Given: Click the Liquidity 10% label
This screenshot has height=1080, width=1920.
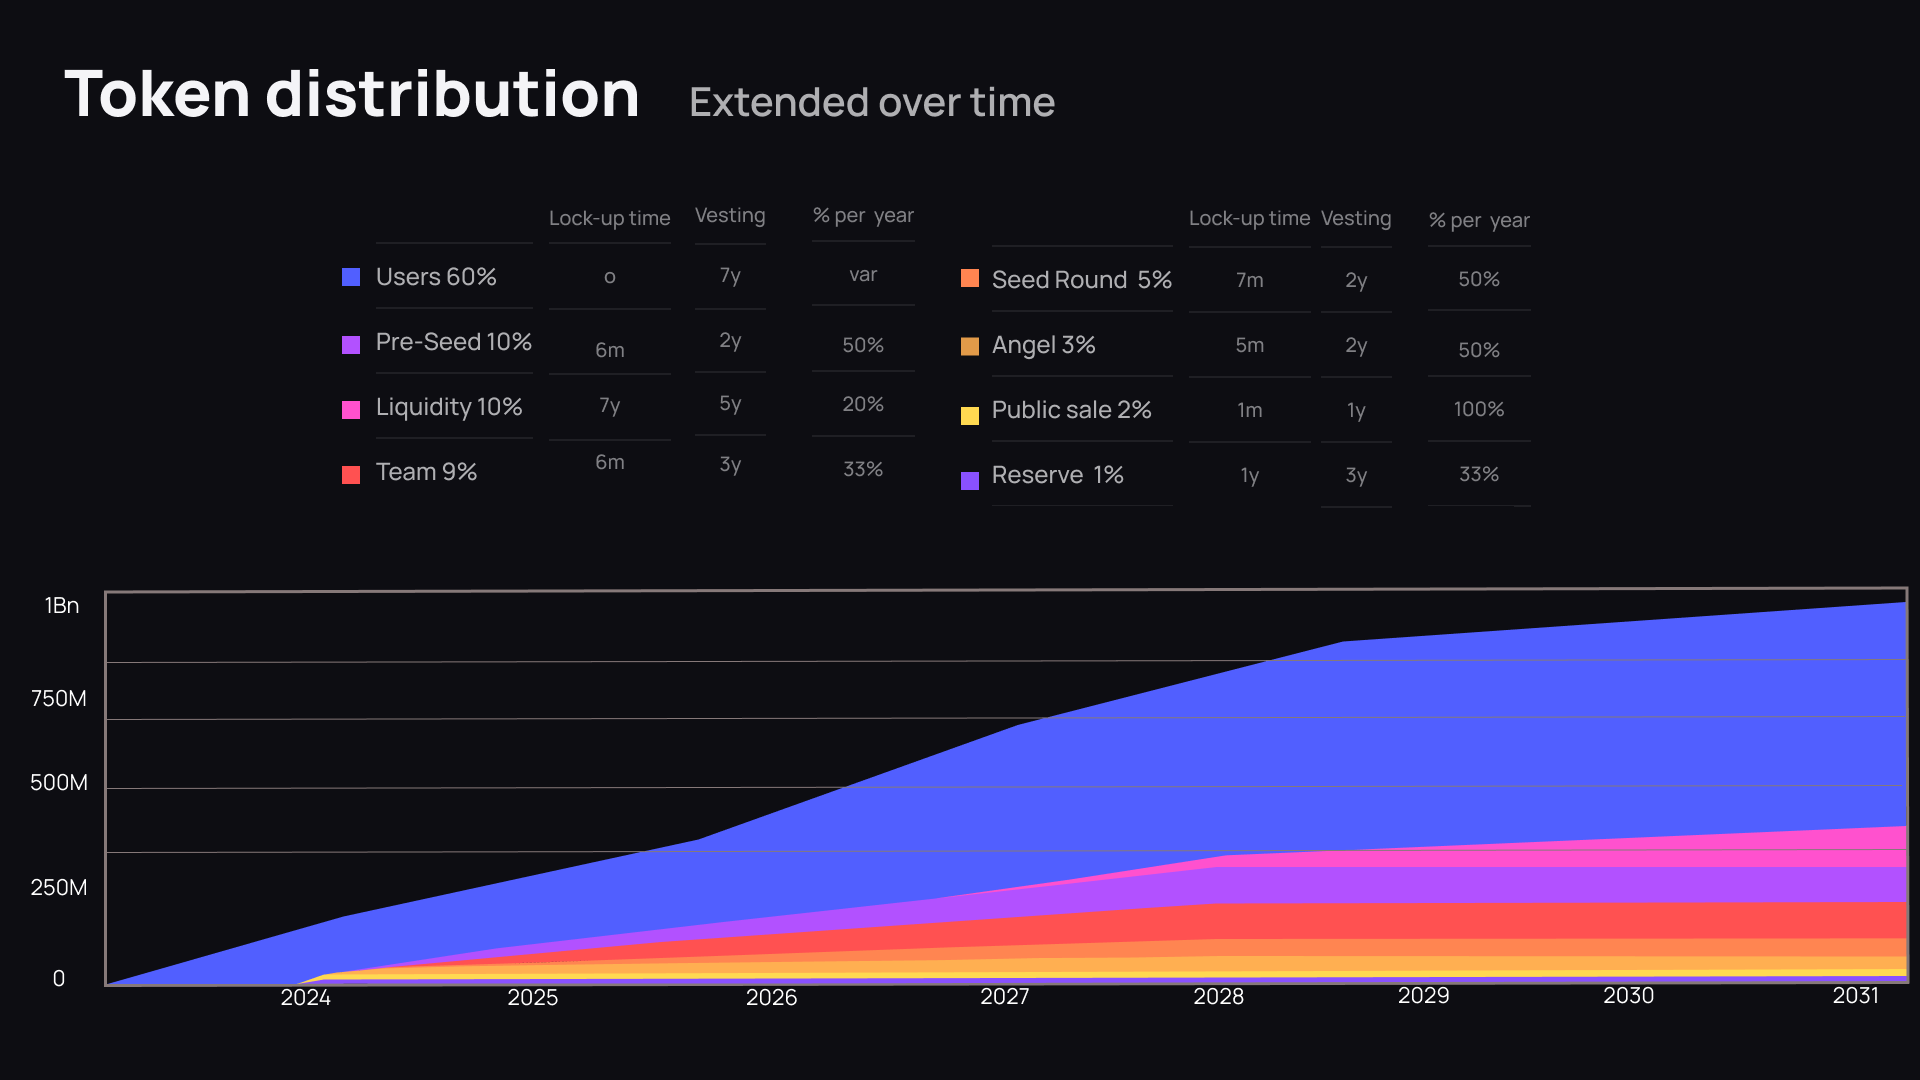Looking at the screenshot, I should 449,407.
